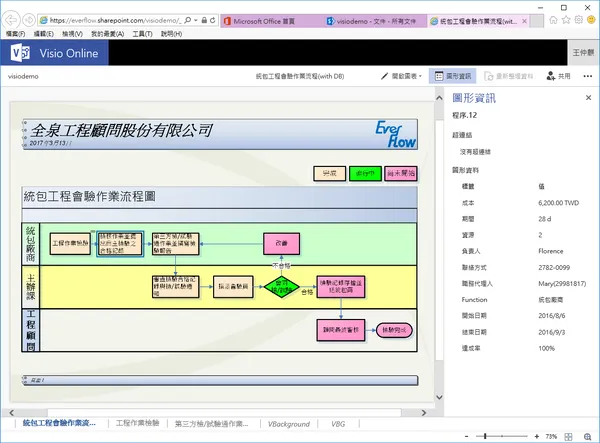Select second beige shape in yellow lane

pyautogui.click(x=233, y=287)
